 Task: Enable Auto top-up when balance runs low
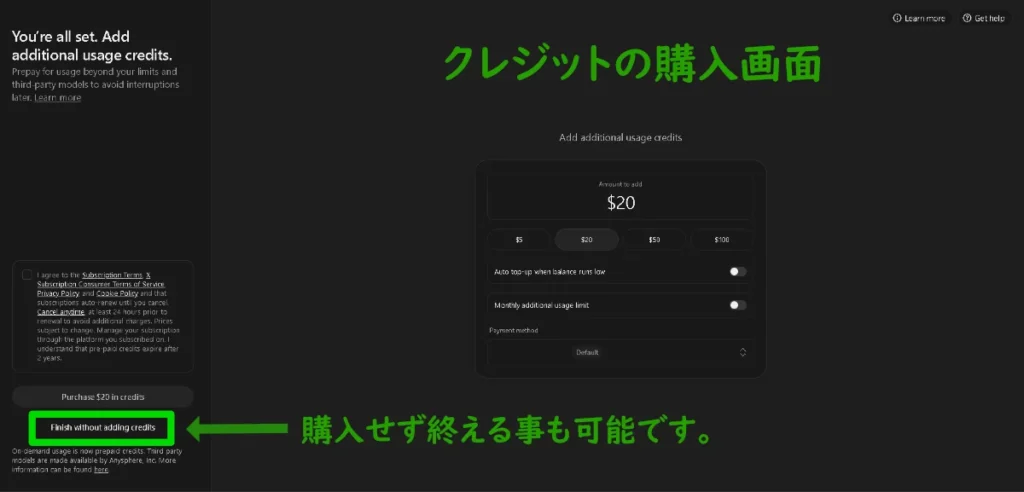(738, 271)
